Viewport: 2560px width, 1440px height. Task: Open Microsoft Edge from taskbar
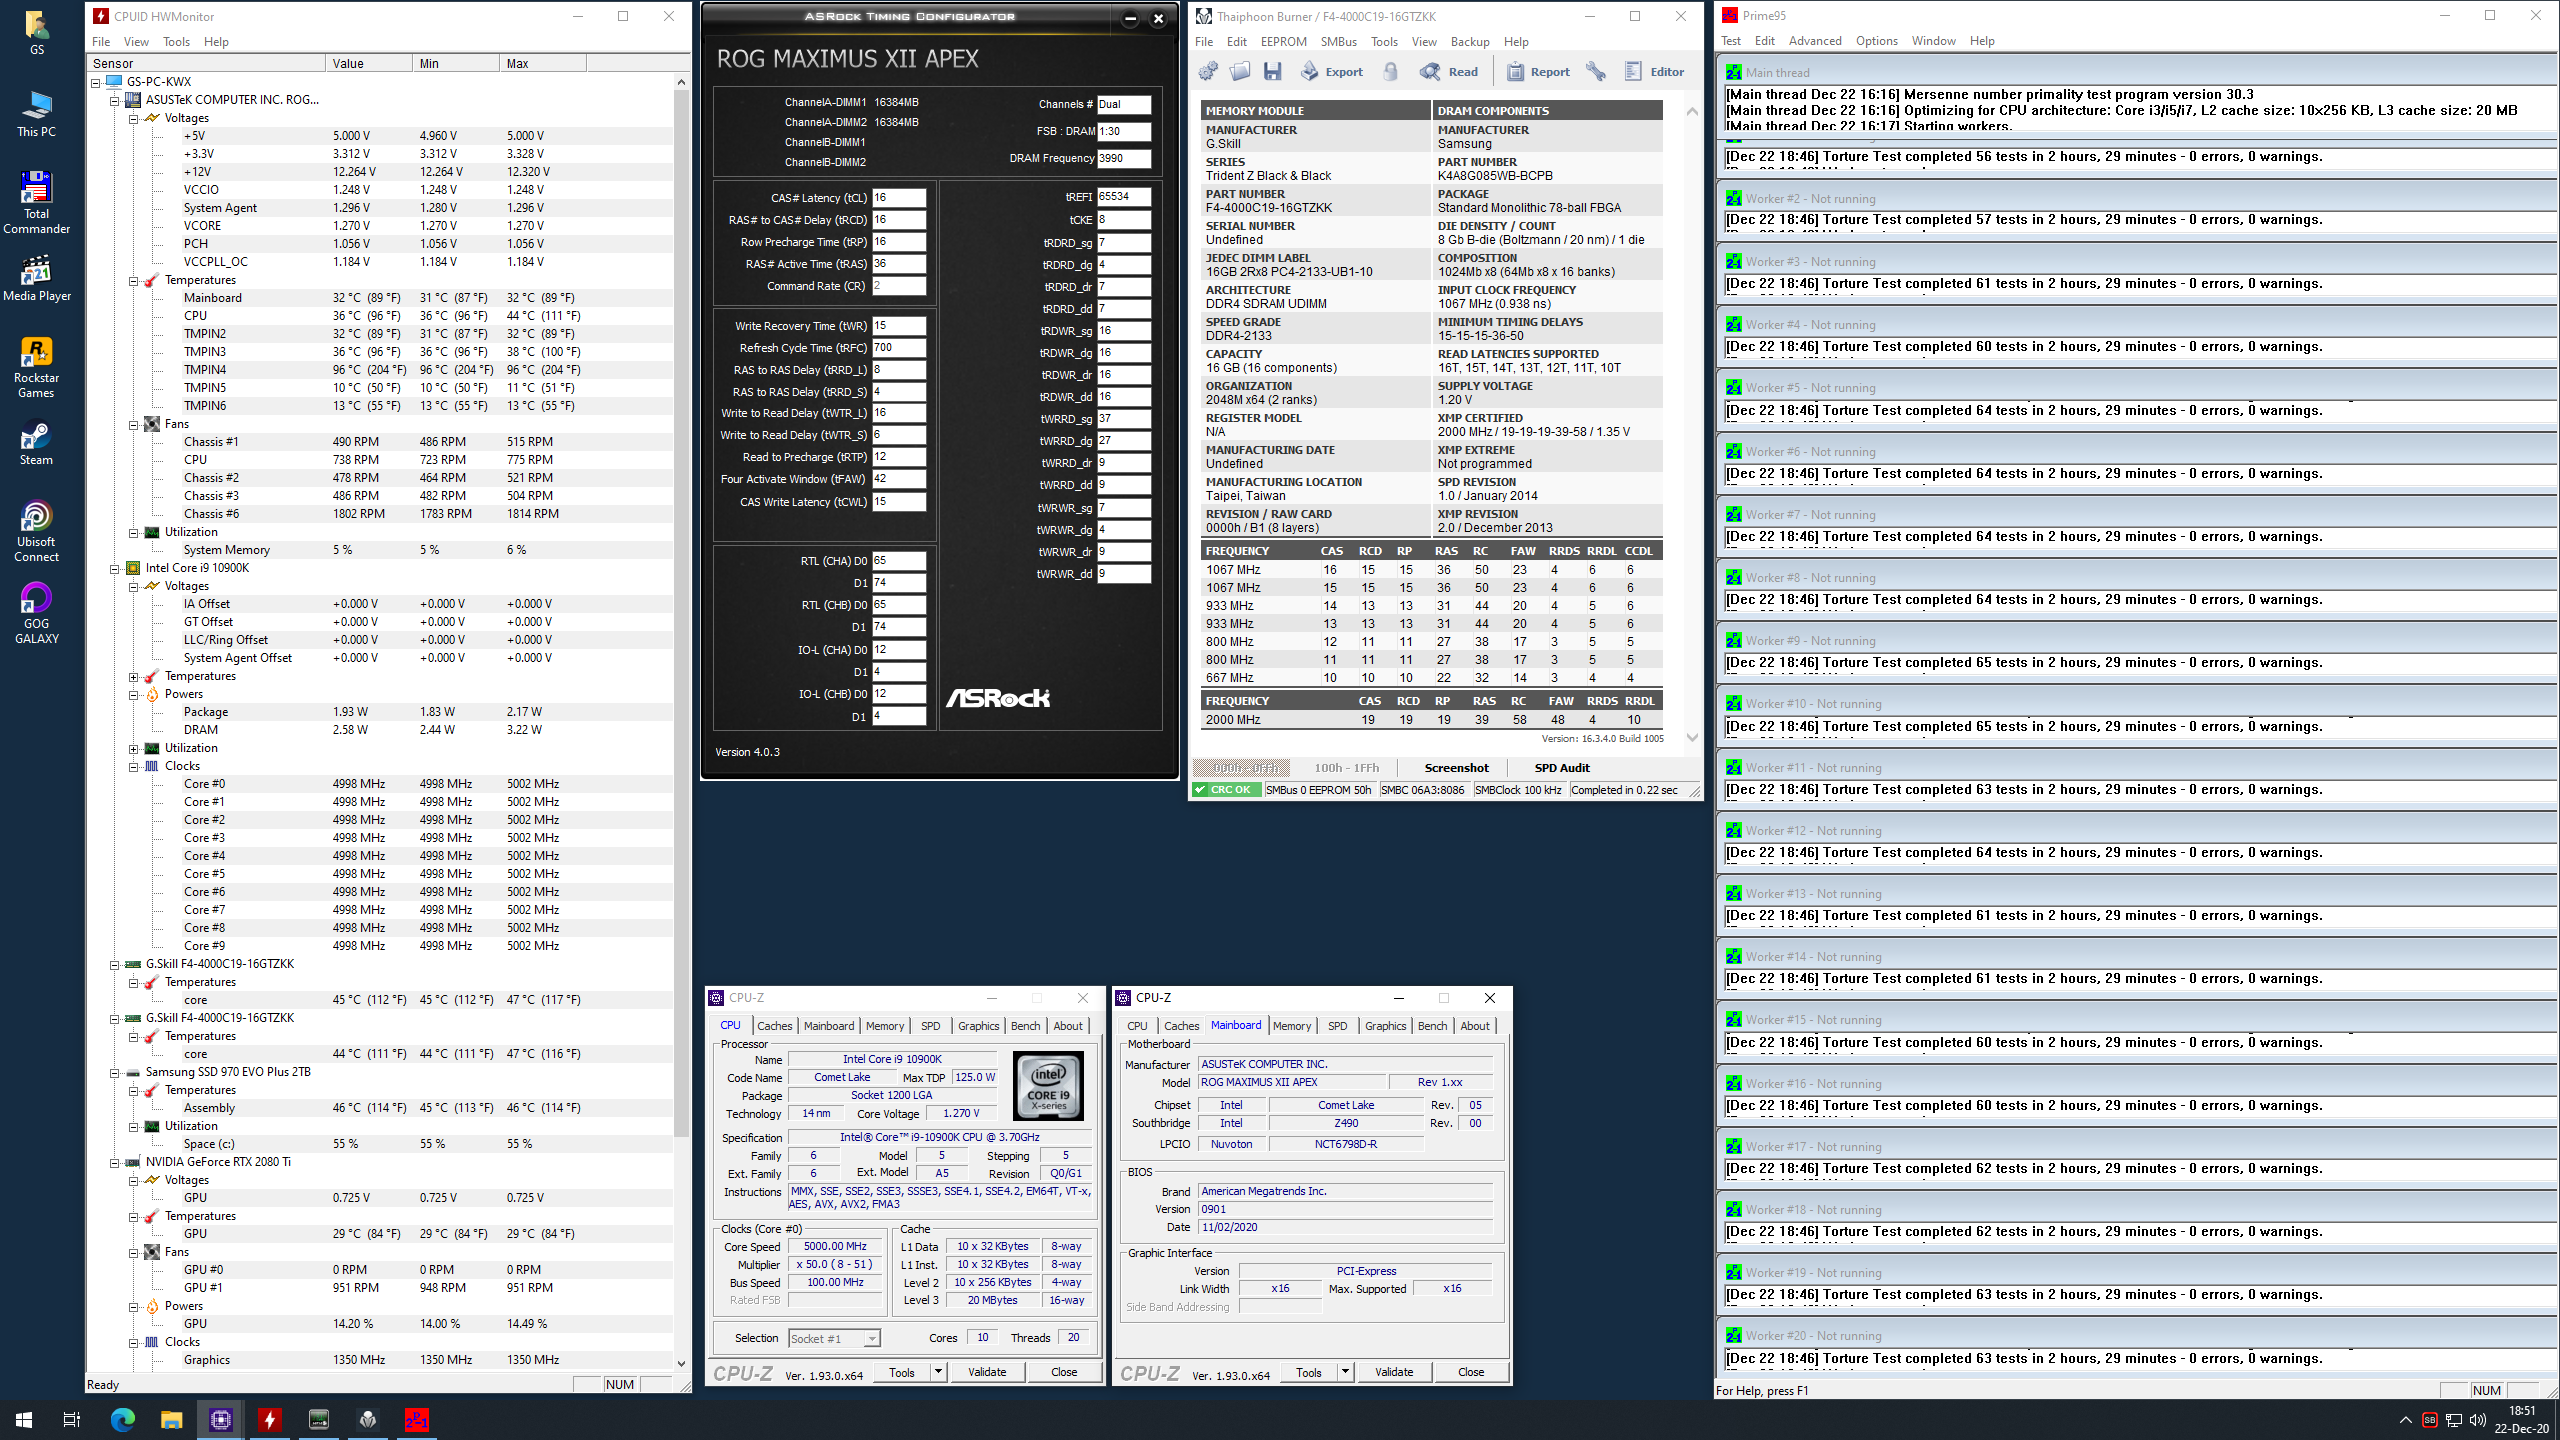click(x=123, y=1419)
